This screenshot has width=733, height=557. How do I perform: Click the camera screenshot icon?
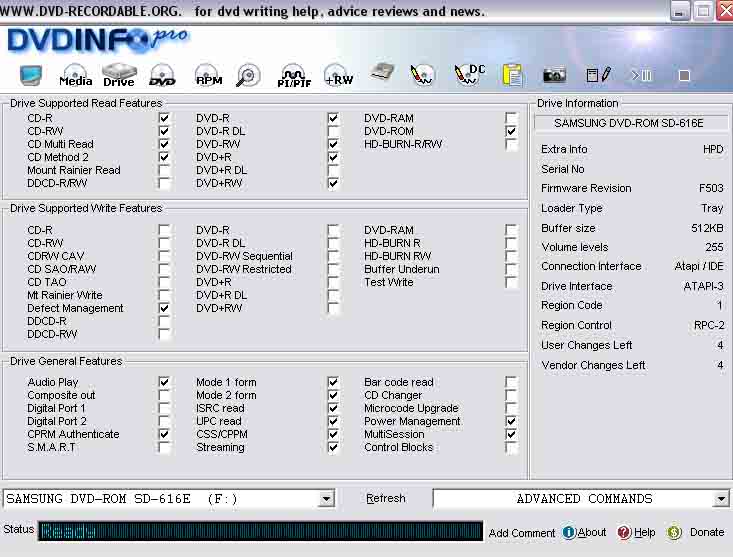click(x=554, y=75)
